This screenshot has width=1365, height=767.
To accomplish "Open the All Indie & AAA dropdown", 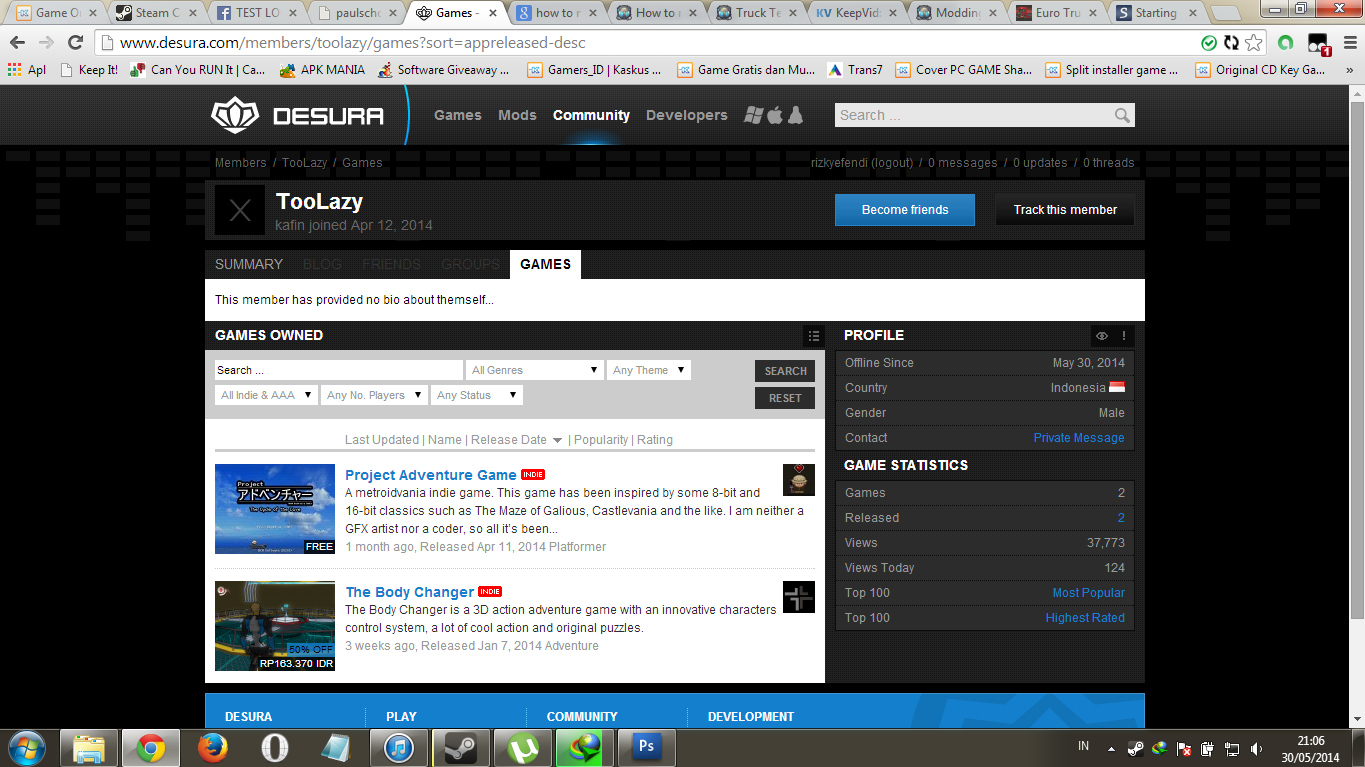I will click(x=266, y=395).
